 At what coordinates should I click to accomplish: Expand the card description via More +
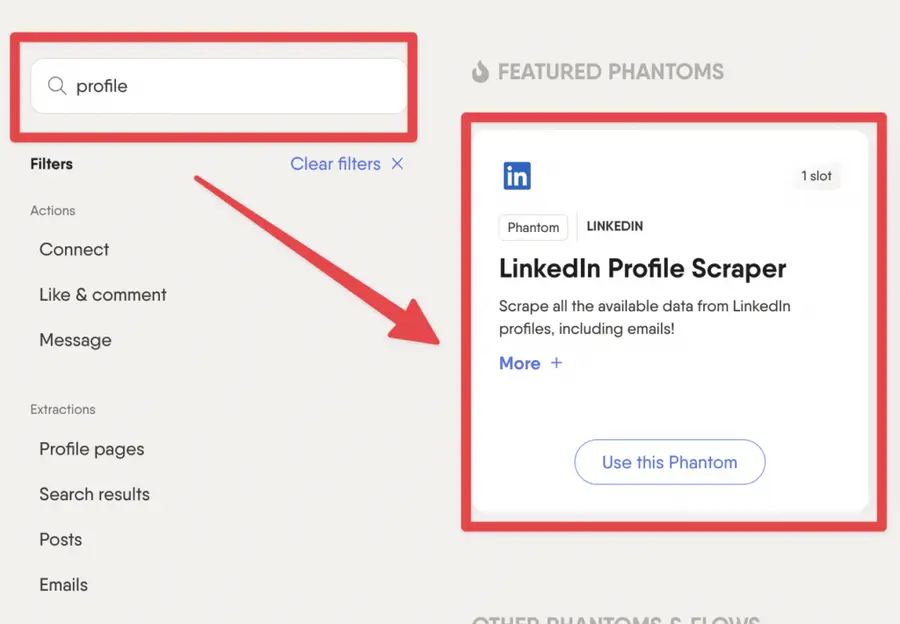[x=531, y=363]
